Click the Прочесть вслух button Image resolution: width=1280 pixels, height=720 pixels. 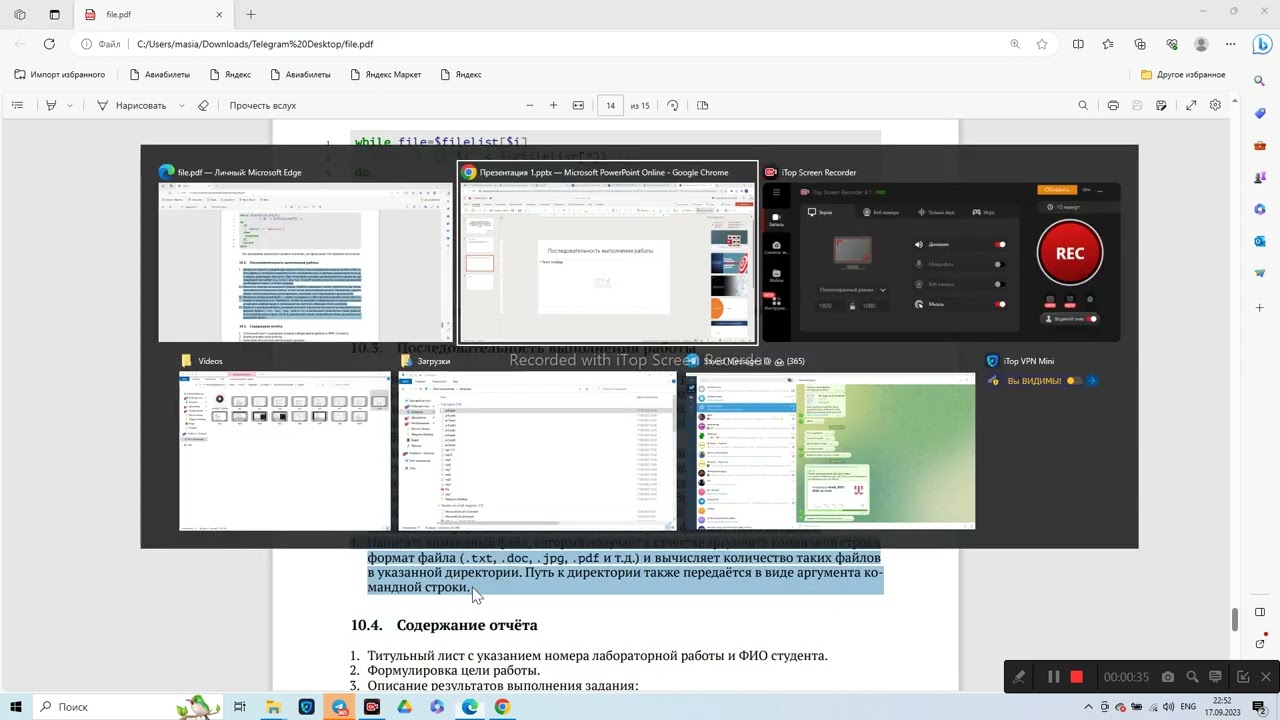point(262,105)
